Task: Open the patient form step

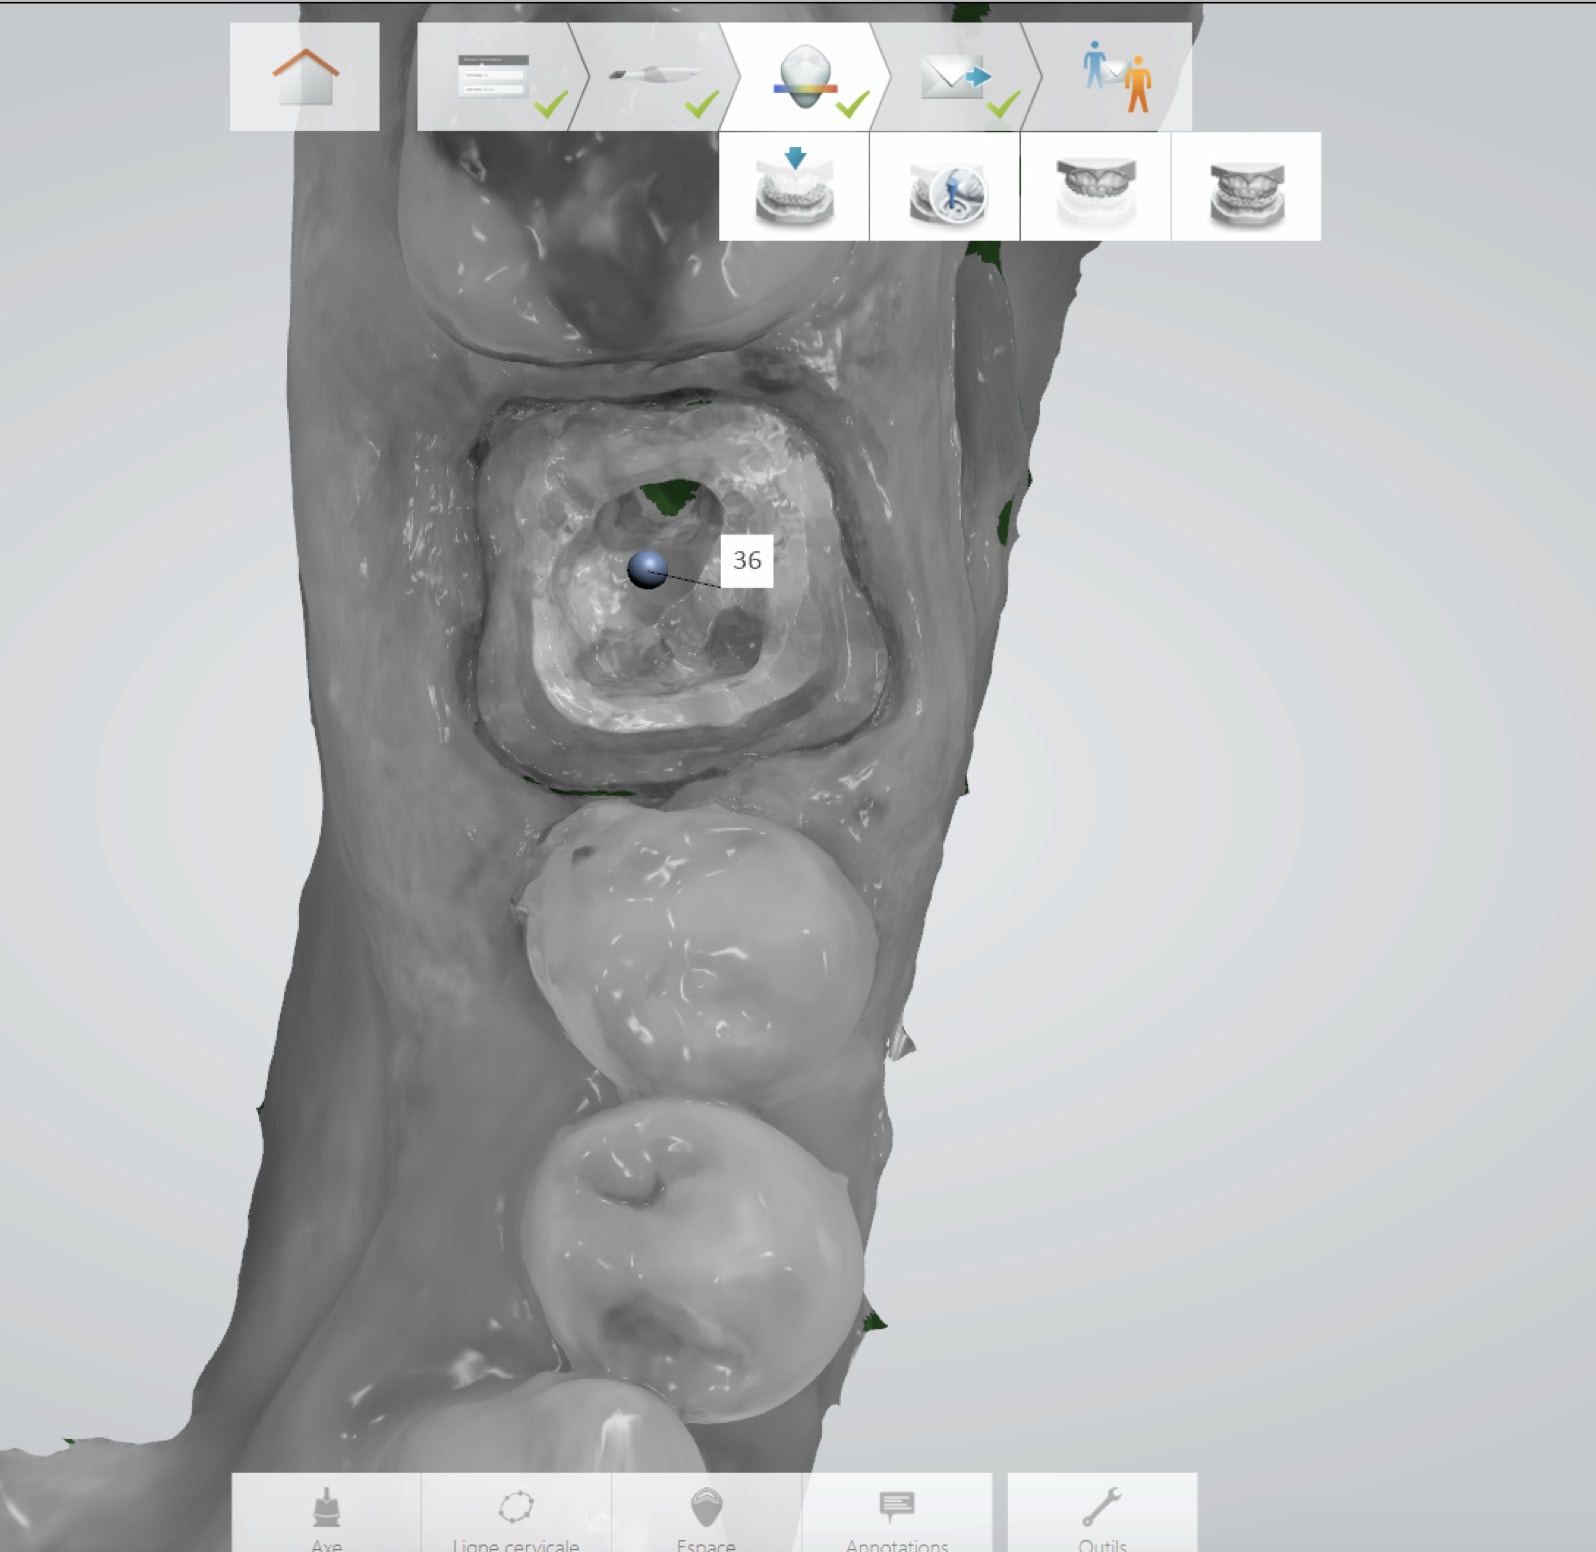Action: click(x=494, y=77)
